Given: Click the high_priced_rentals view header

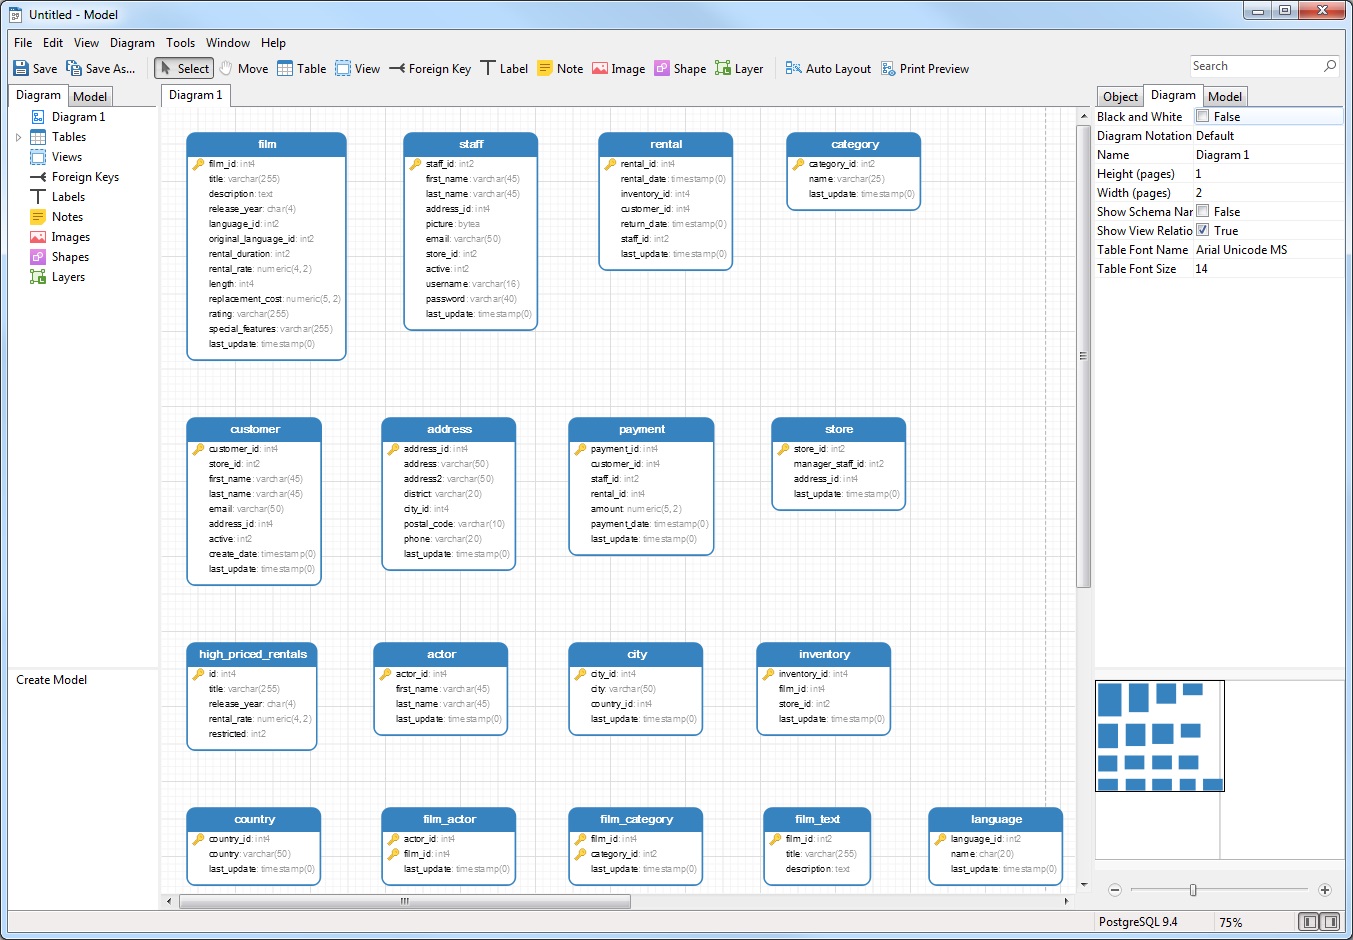Looking at the screenshot, I should [253, 654].
